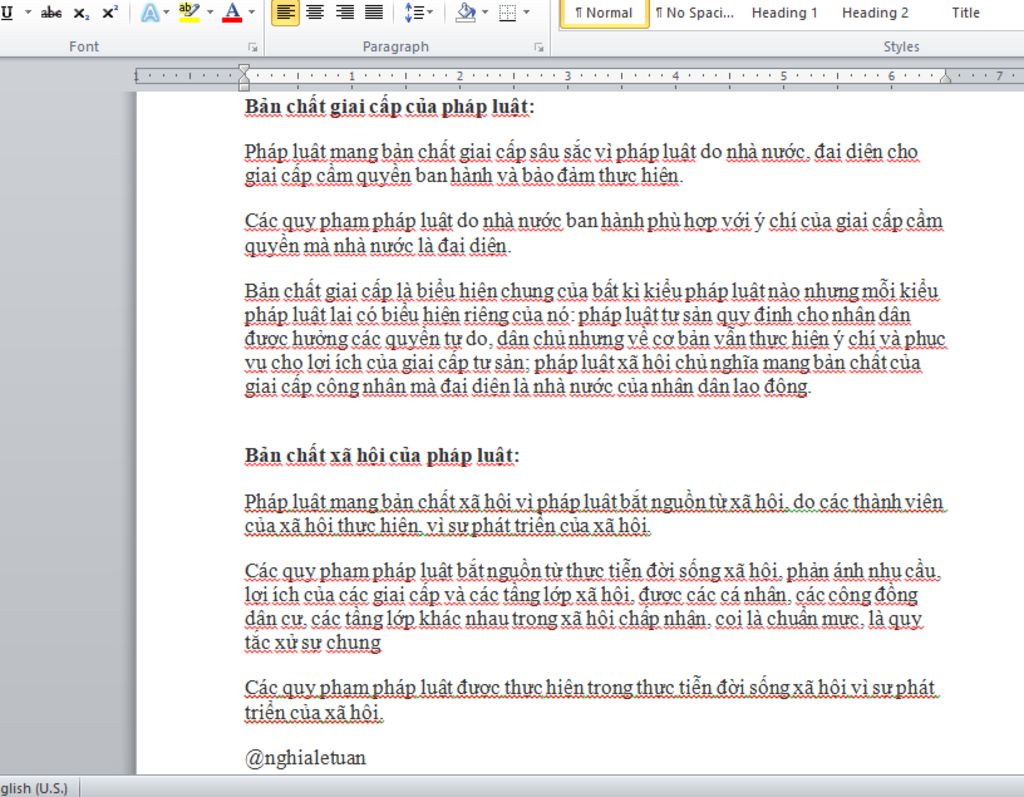Image resolution: width=1024 pixels, height=797 pixels.
Task: Apply the No Spacing style
Action: [x=694, y=13]
